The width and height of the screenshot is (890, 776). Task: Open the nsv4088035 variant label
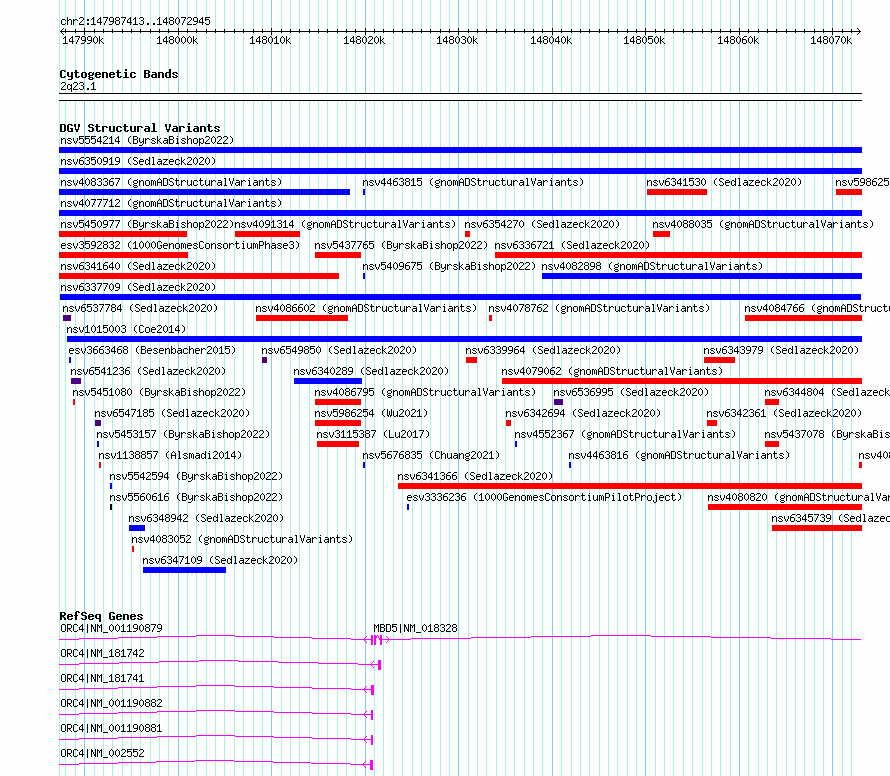(763, 224)
